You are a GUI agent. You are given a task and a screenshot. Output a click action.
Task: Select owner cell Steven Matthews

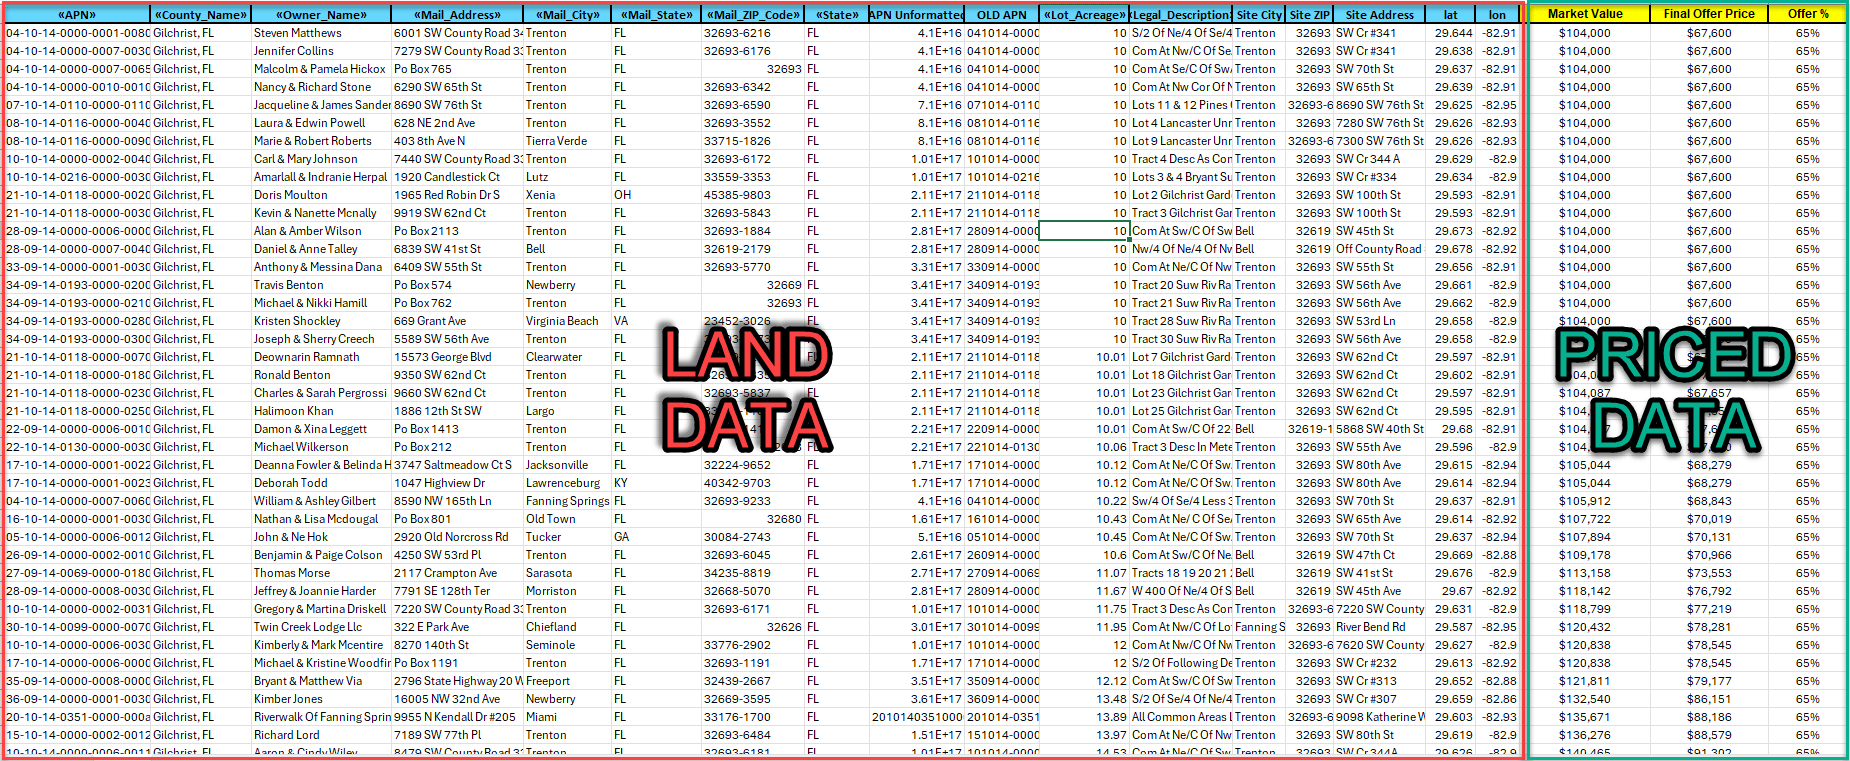tap(320, 33)
